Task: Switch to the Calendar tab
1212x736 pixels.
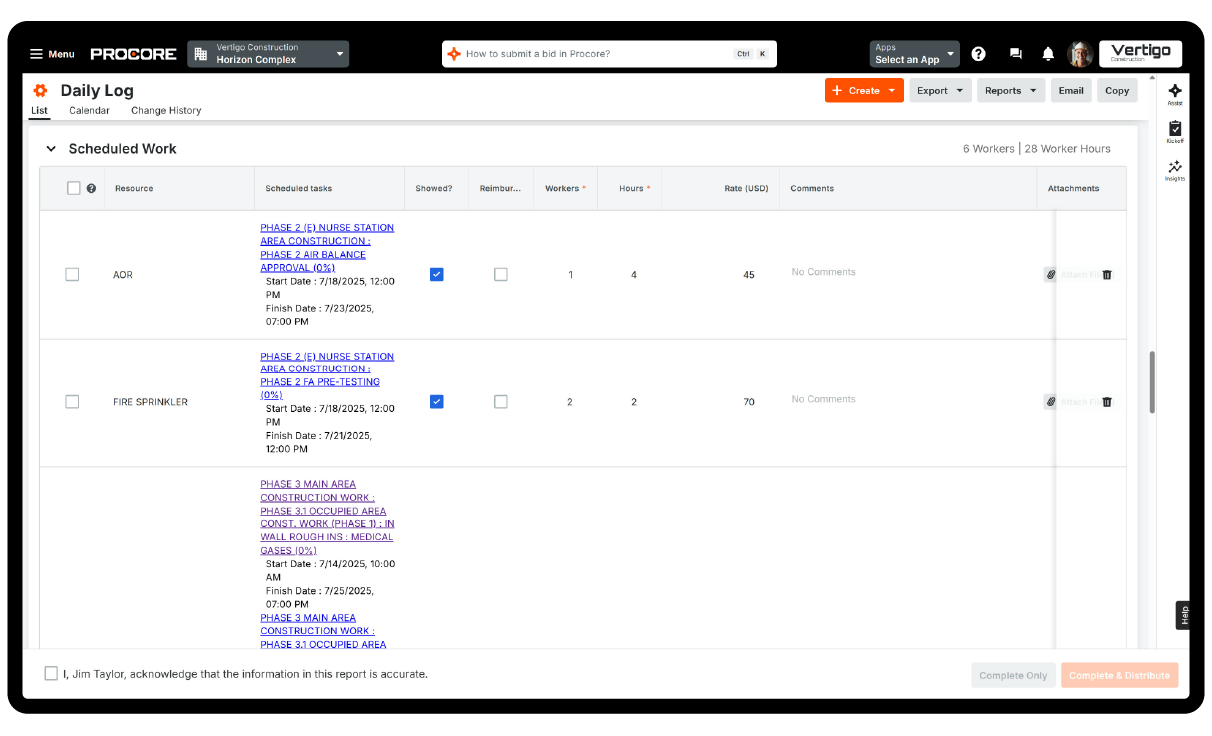Action: coord(89,110)
